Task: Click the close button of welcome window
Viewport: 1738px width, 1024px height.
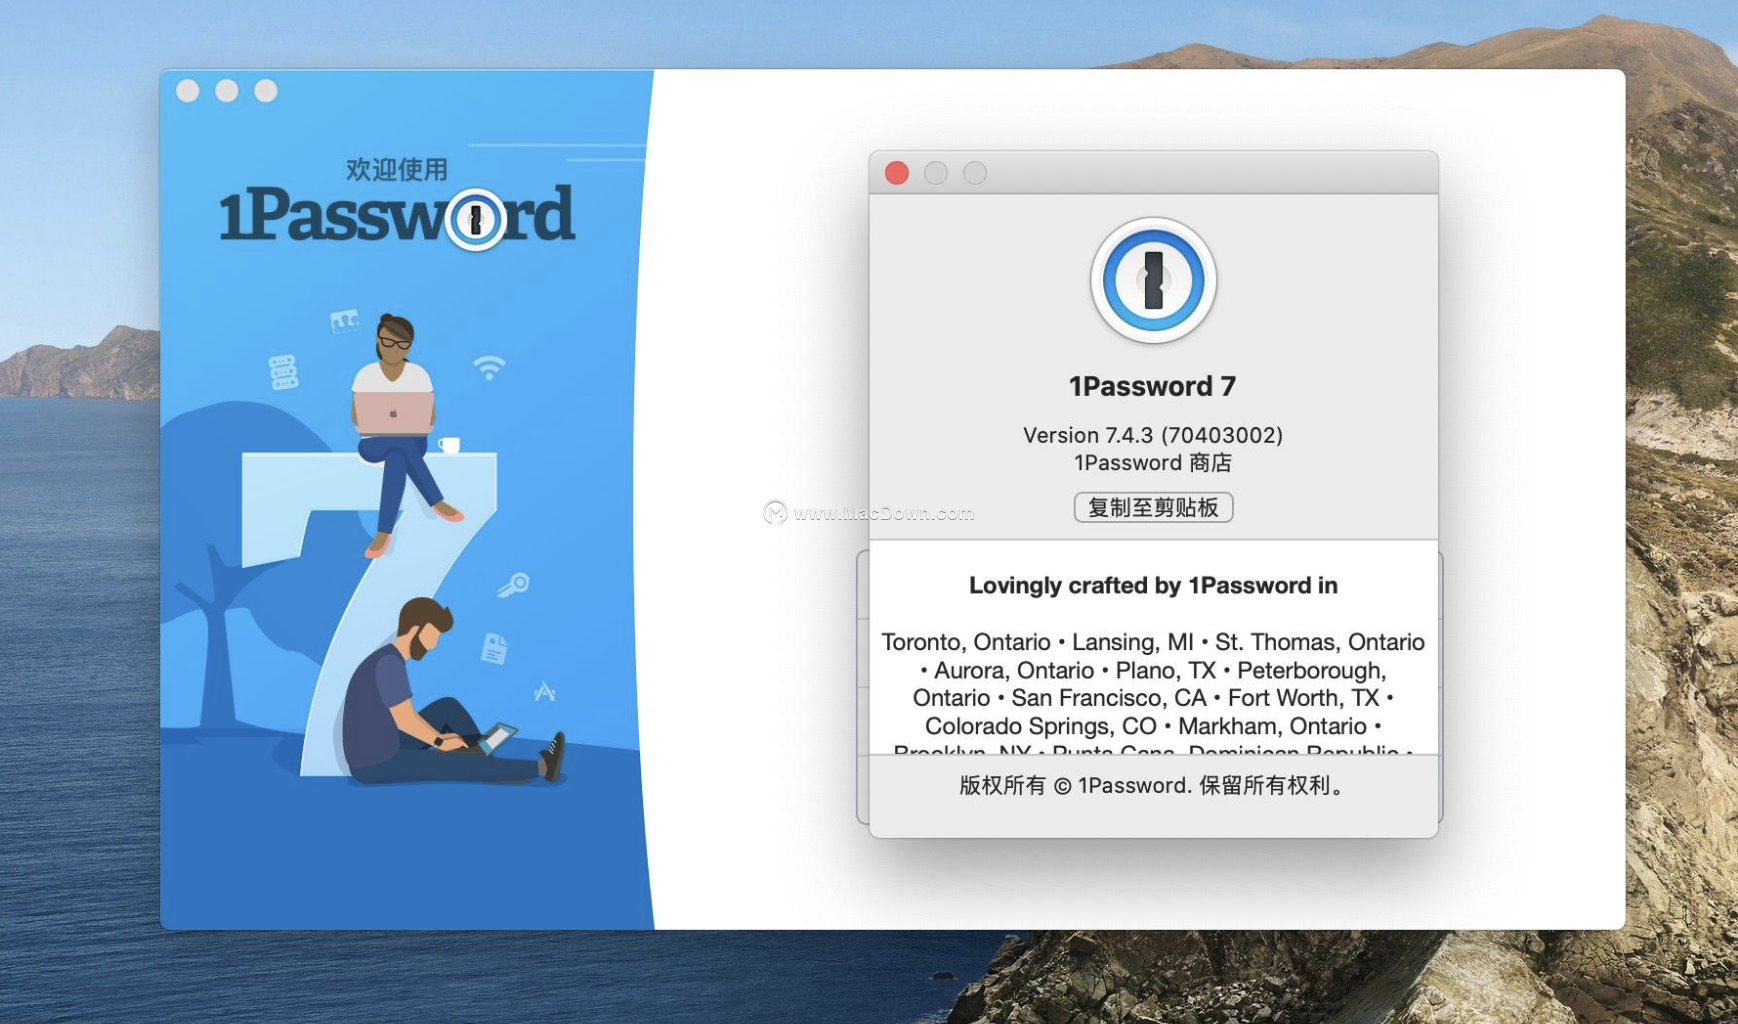Action: pos(188,91)
